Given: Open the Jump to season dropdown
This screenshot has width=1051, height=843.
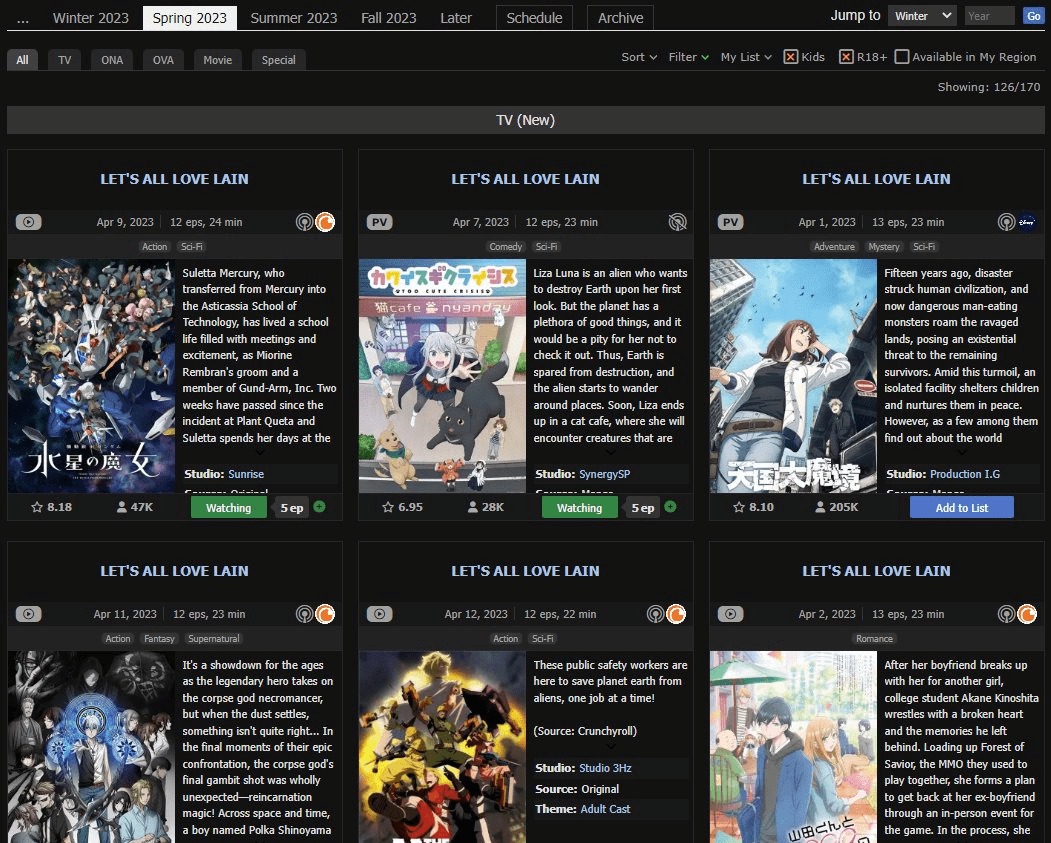Looking at the screenshot, I should click(922, 15).
